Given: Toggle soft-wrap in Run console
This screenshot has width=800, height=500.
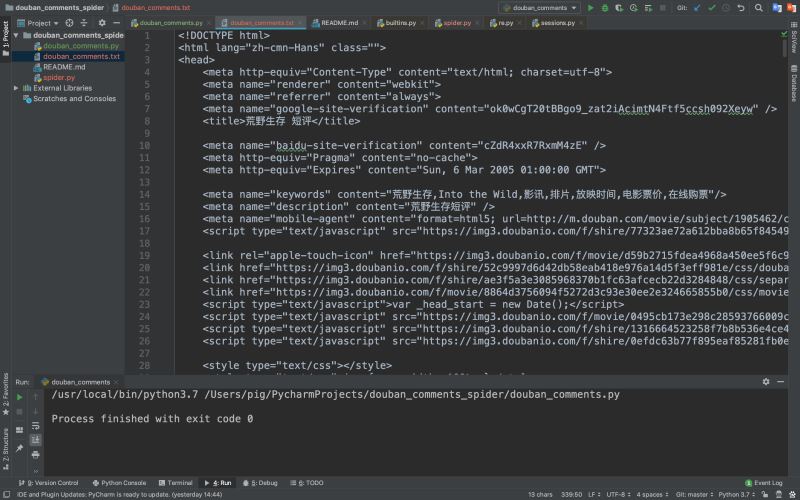Looking at the screenshot, I should pyautogui.click(x=35, y=426).
